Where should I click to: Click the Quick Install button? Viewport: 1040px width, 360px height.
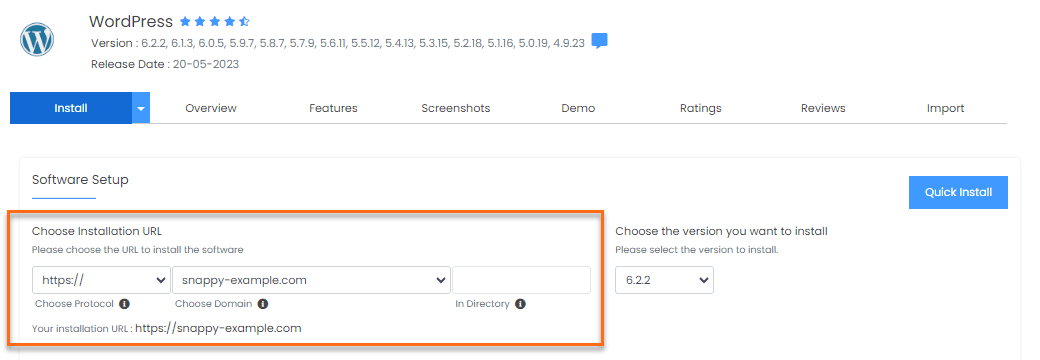(958, 192)
